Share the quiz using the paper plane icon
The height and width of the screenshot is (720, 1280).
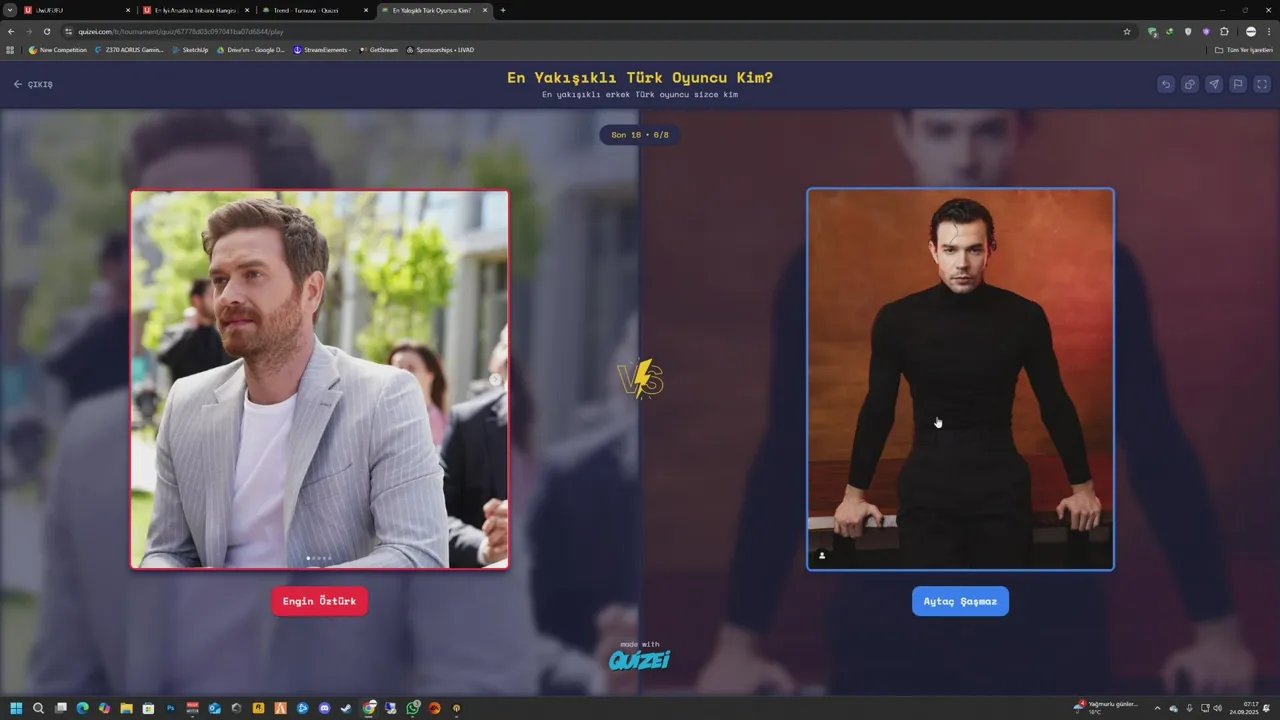click(x=1214, y=84)
